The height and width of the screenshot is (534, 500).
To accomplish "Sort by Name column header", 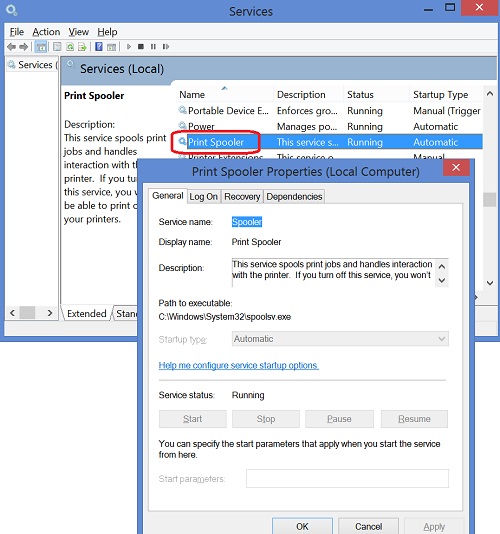I will coord(225,94).
